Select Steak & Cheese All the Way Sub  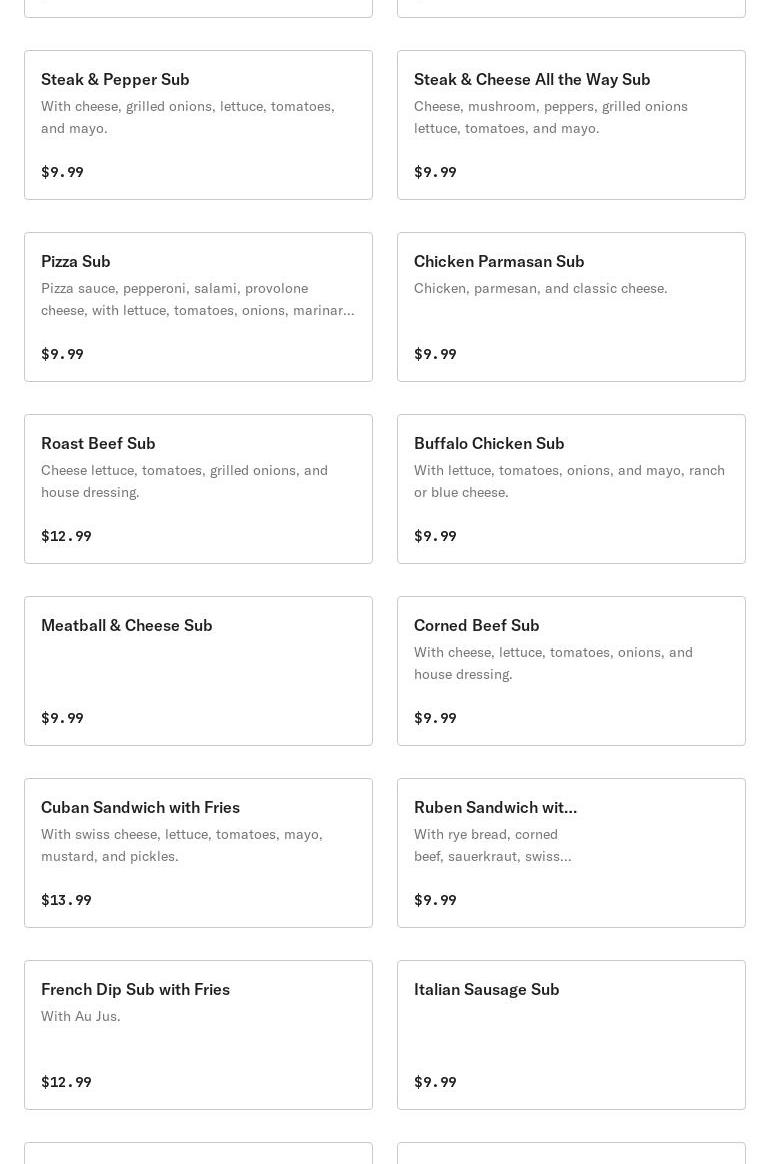pos(571,125)
